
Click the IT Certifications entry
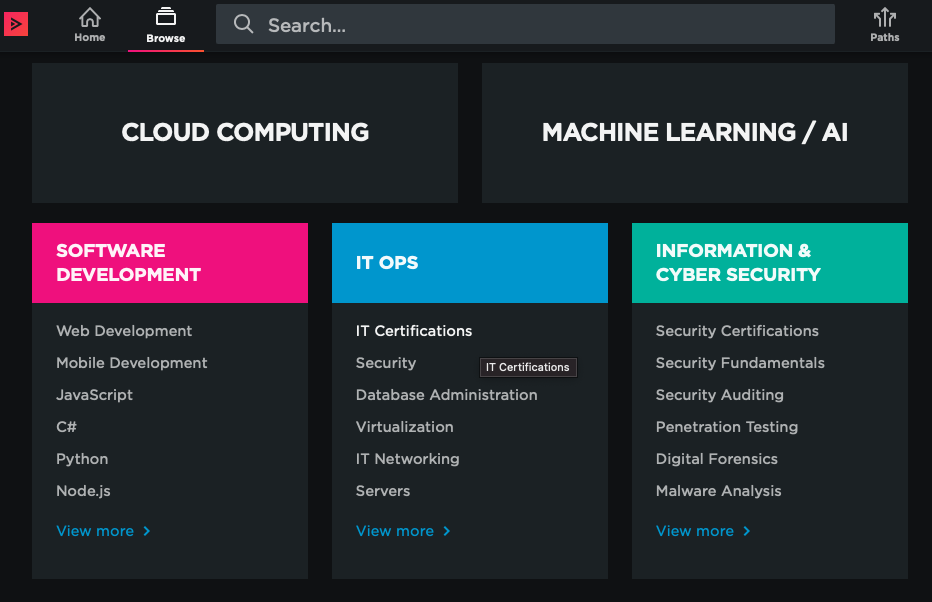pyautogui.click(x=415, y=330)
